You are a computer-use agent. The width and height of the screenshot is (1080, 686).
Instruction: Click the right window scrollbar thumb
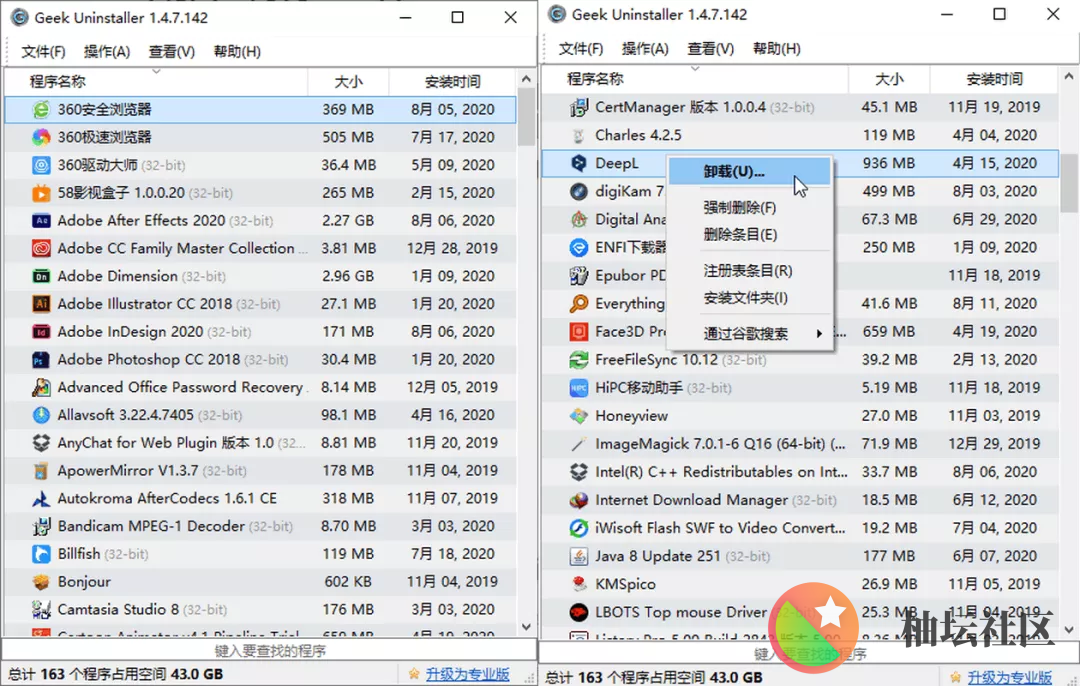[x=1068, y=183]
